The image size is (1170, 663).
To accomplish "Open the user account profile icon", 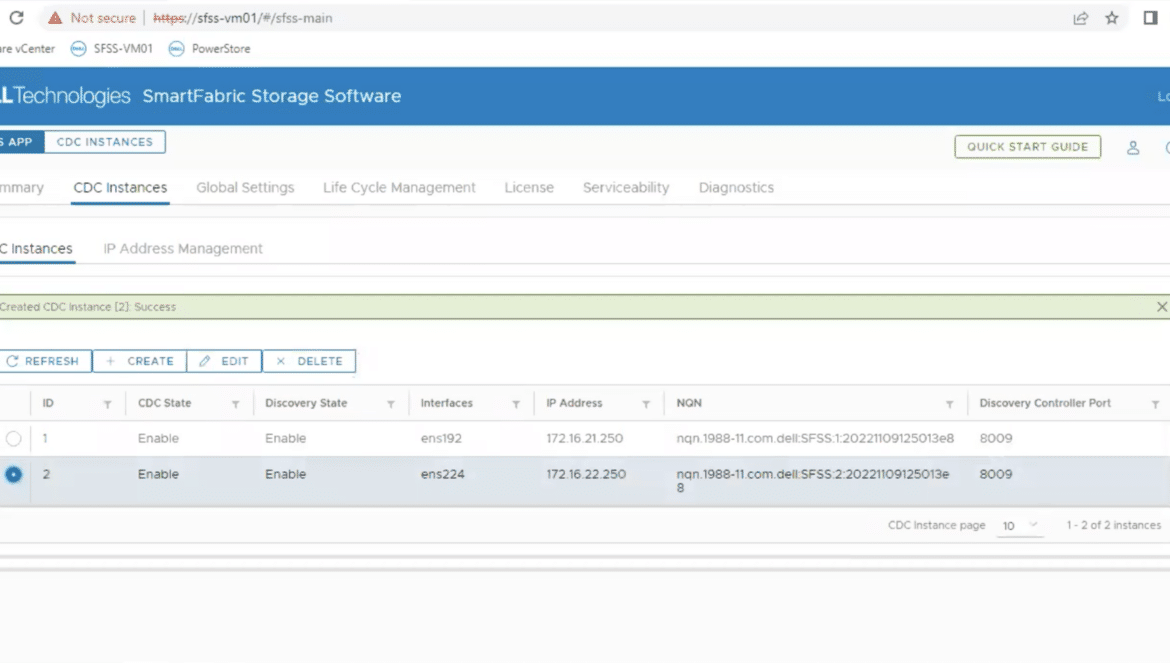I will [x=1133, y=148].
